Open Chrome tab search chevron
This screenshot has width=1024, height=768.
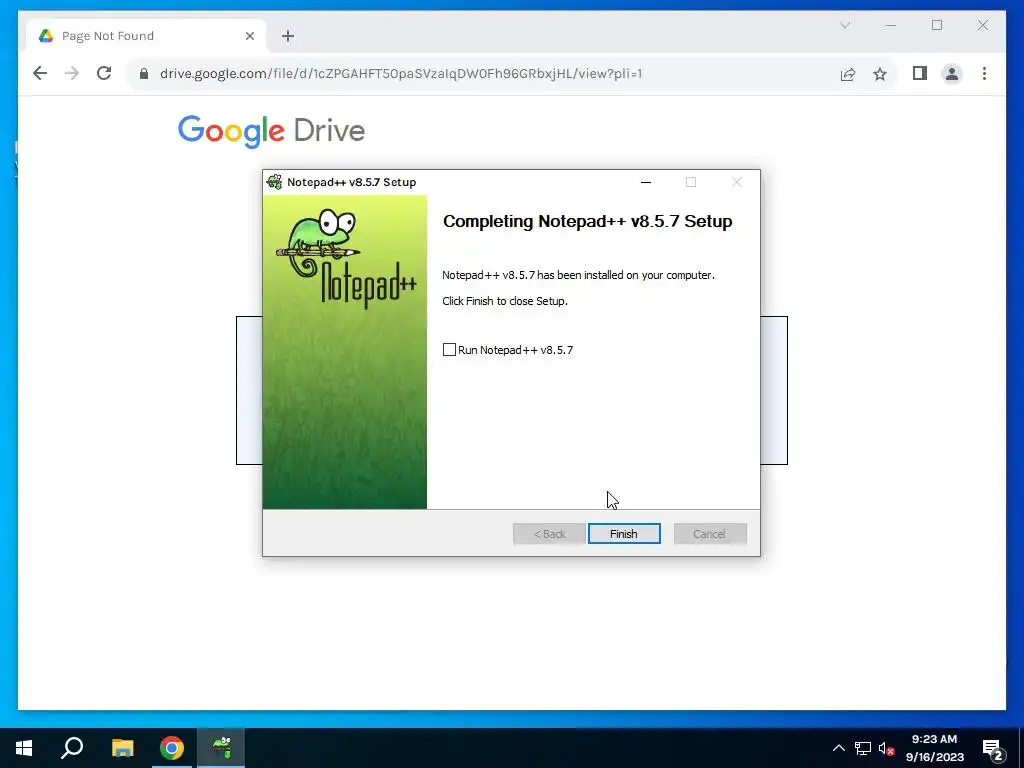tap(844, 25)
